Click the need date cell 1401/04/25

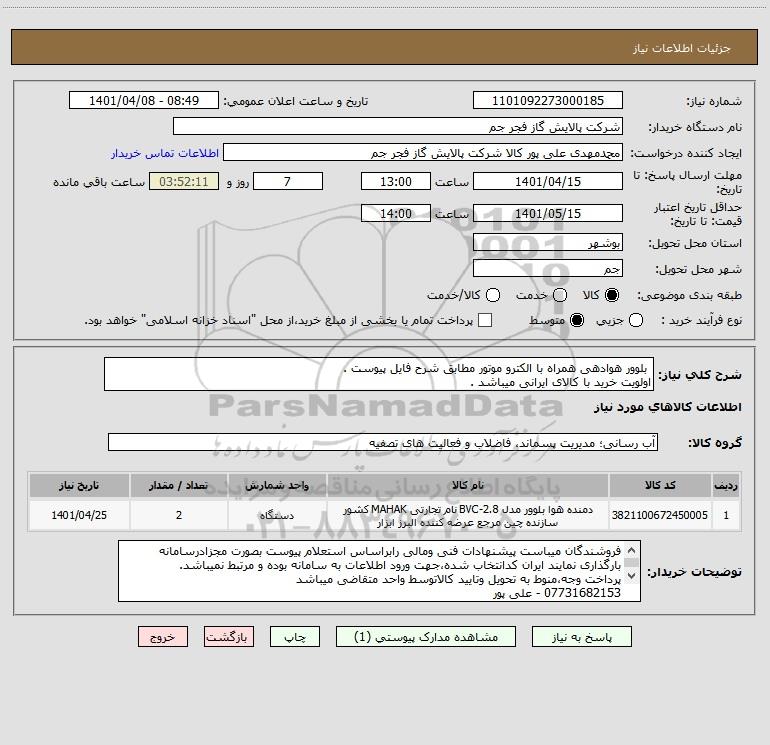point(79,515)
